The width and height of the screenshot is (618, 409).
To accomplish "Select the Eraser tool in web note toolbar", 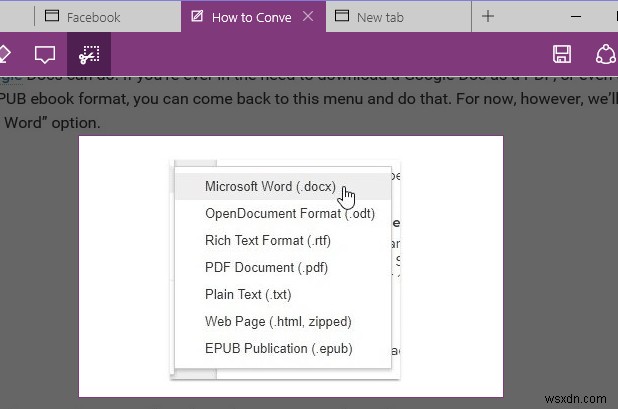I will (x=3, y=54).
